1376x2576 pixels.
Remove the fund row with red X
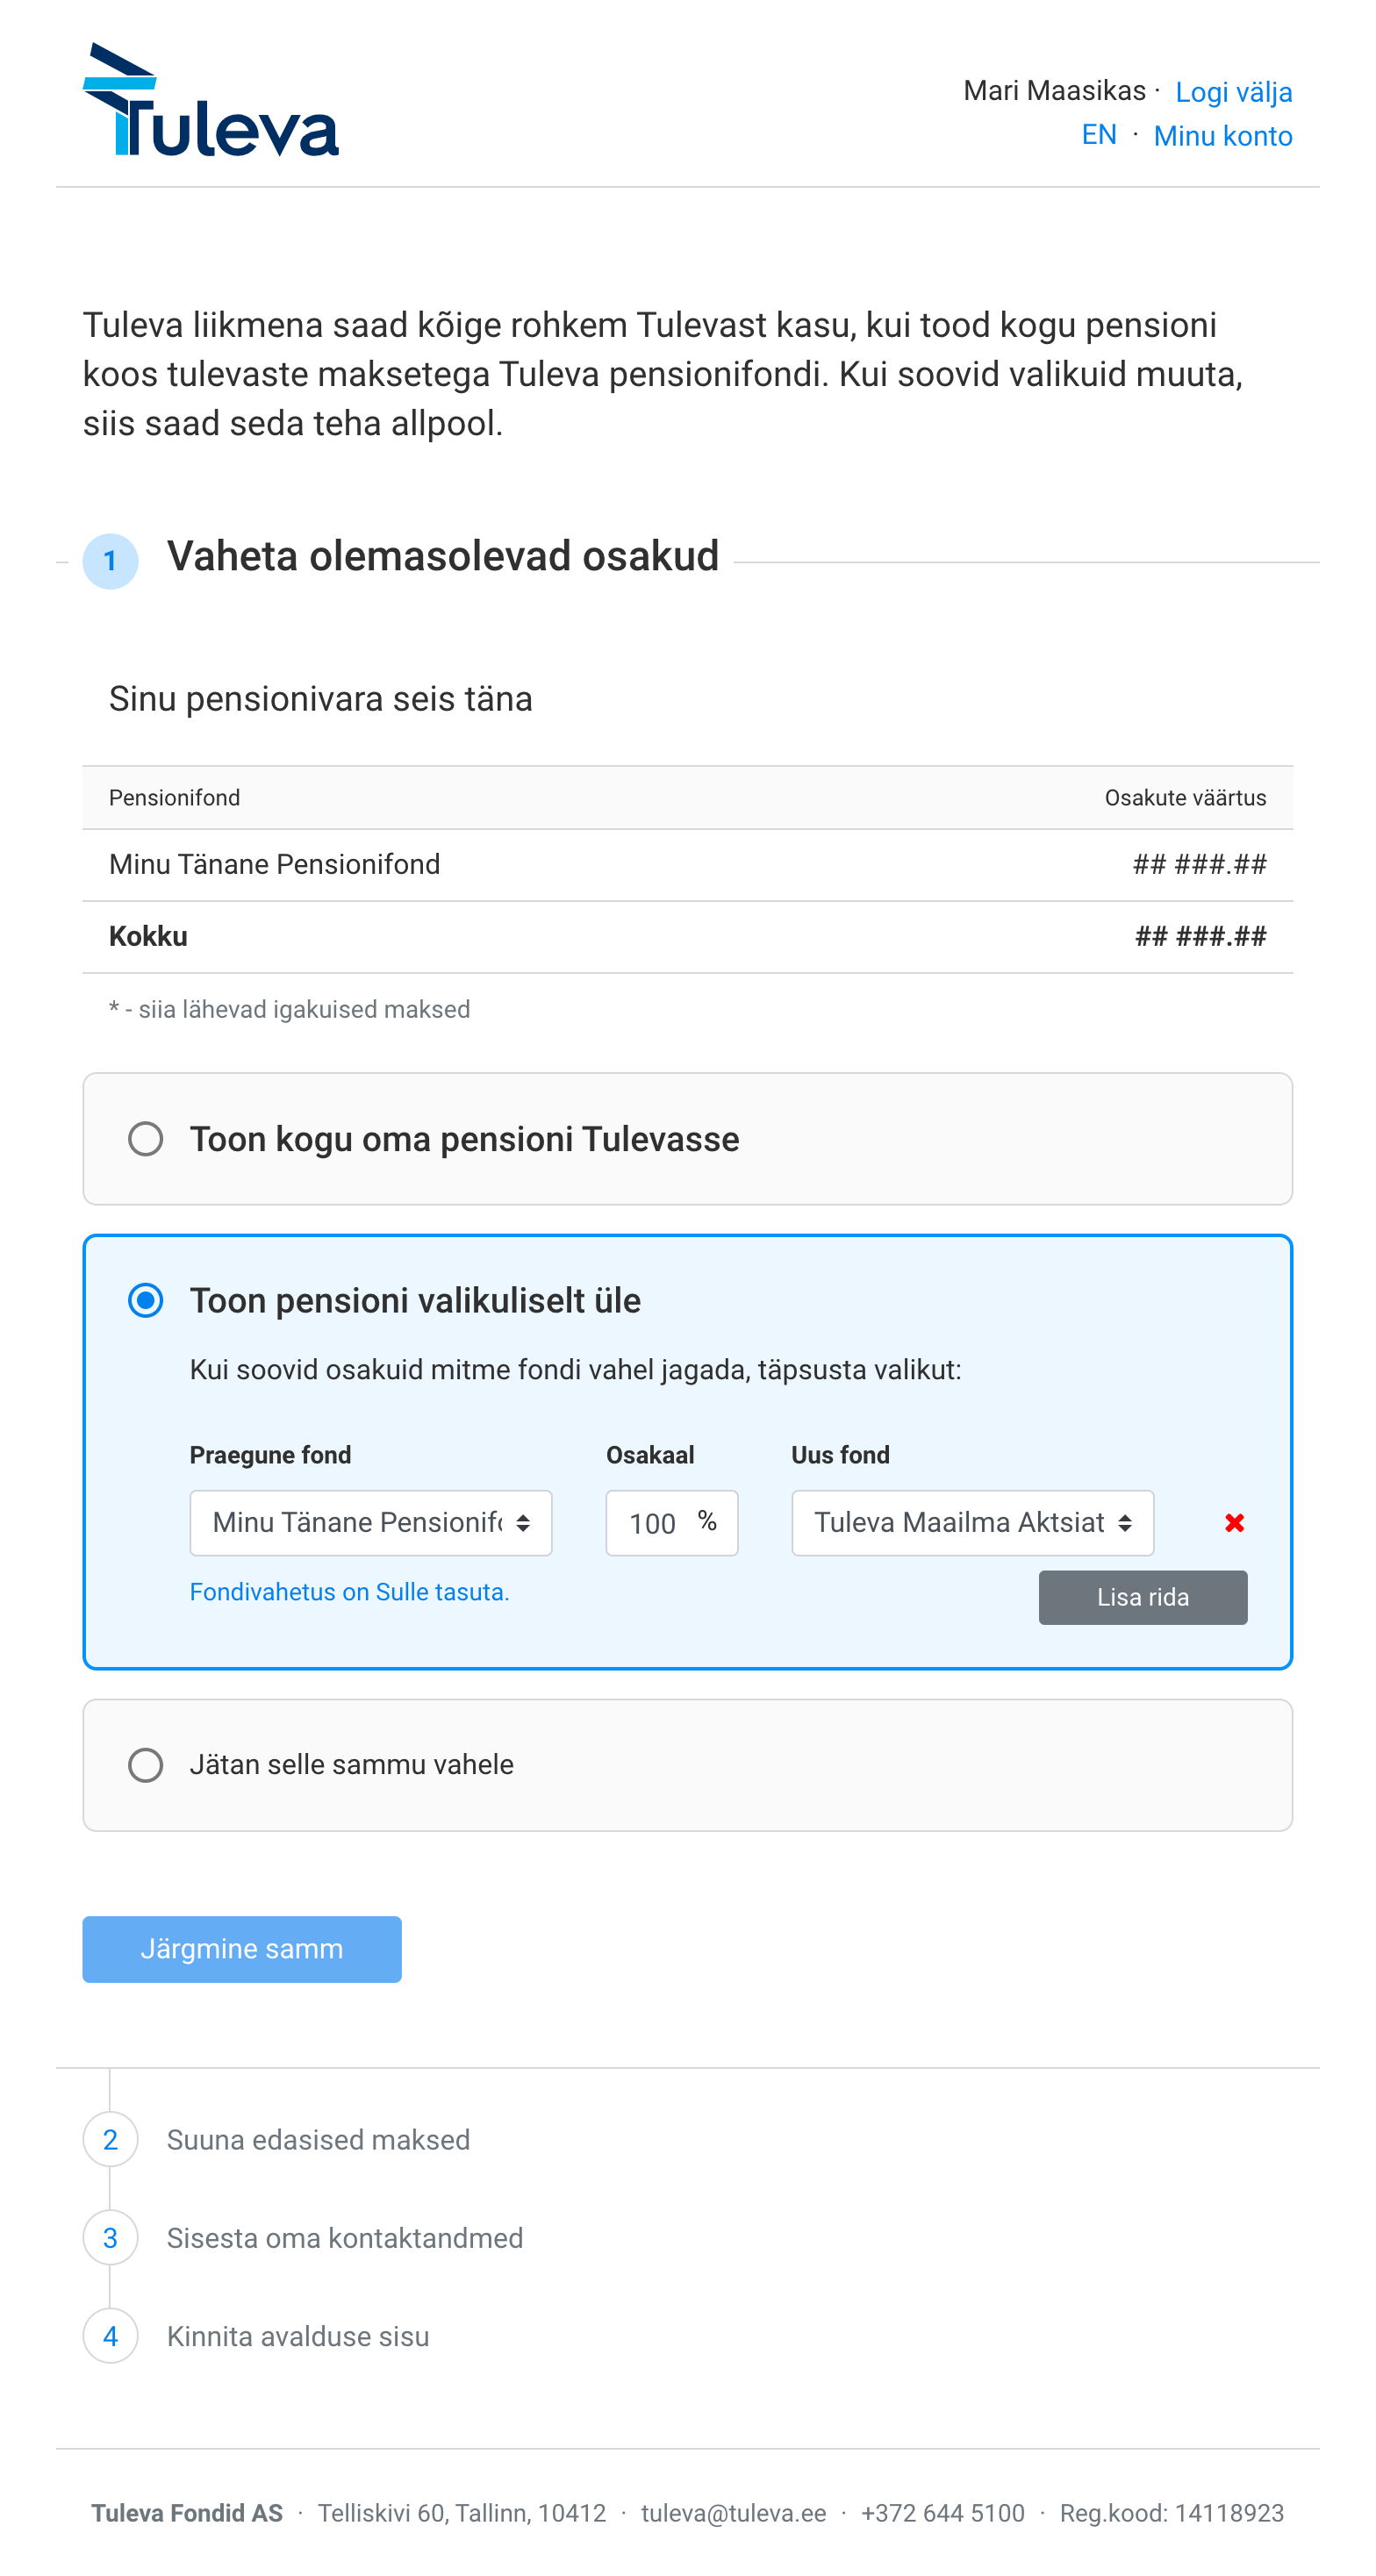tap(1234, 1523)
